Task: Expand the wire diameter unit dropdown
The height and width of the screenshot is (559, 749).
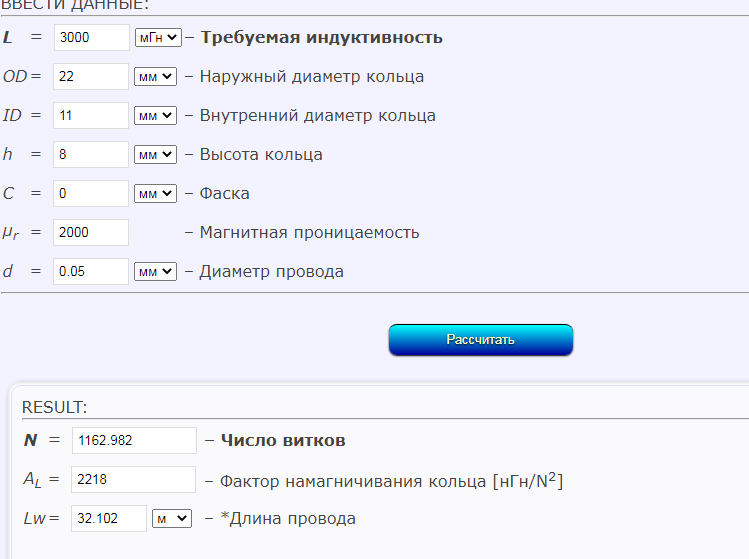Action: pos(155,272)
